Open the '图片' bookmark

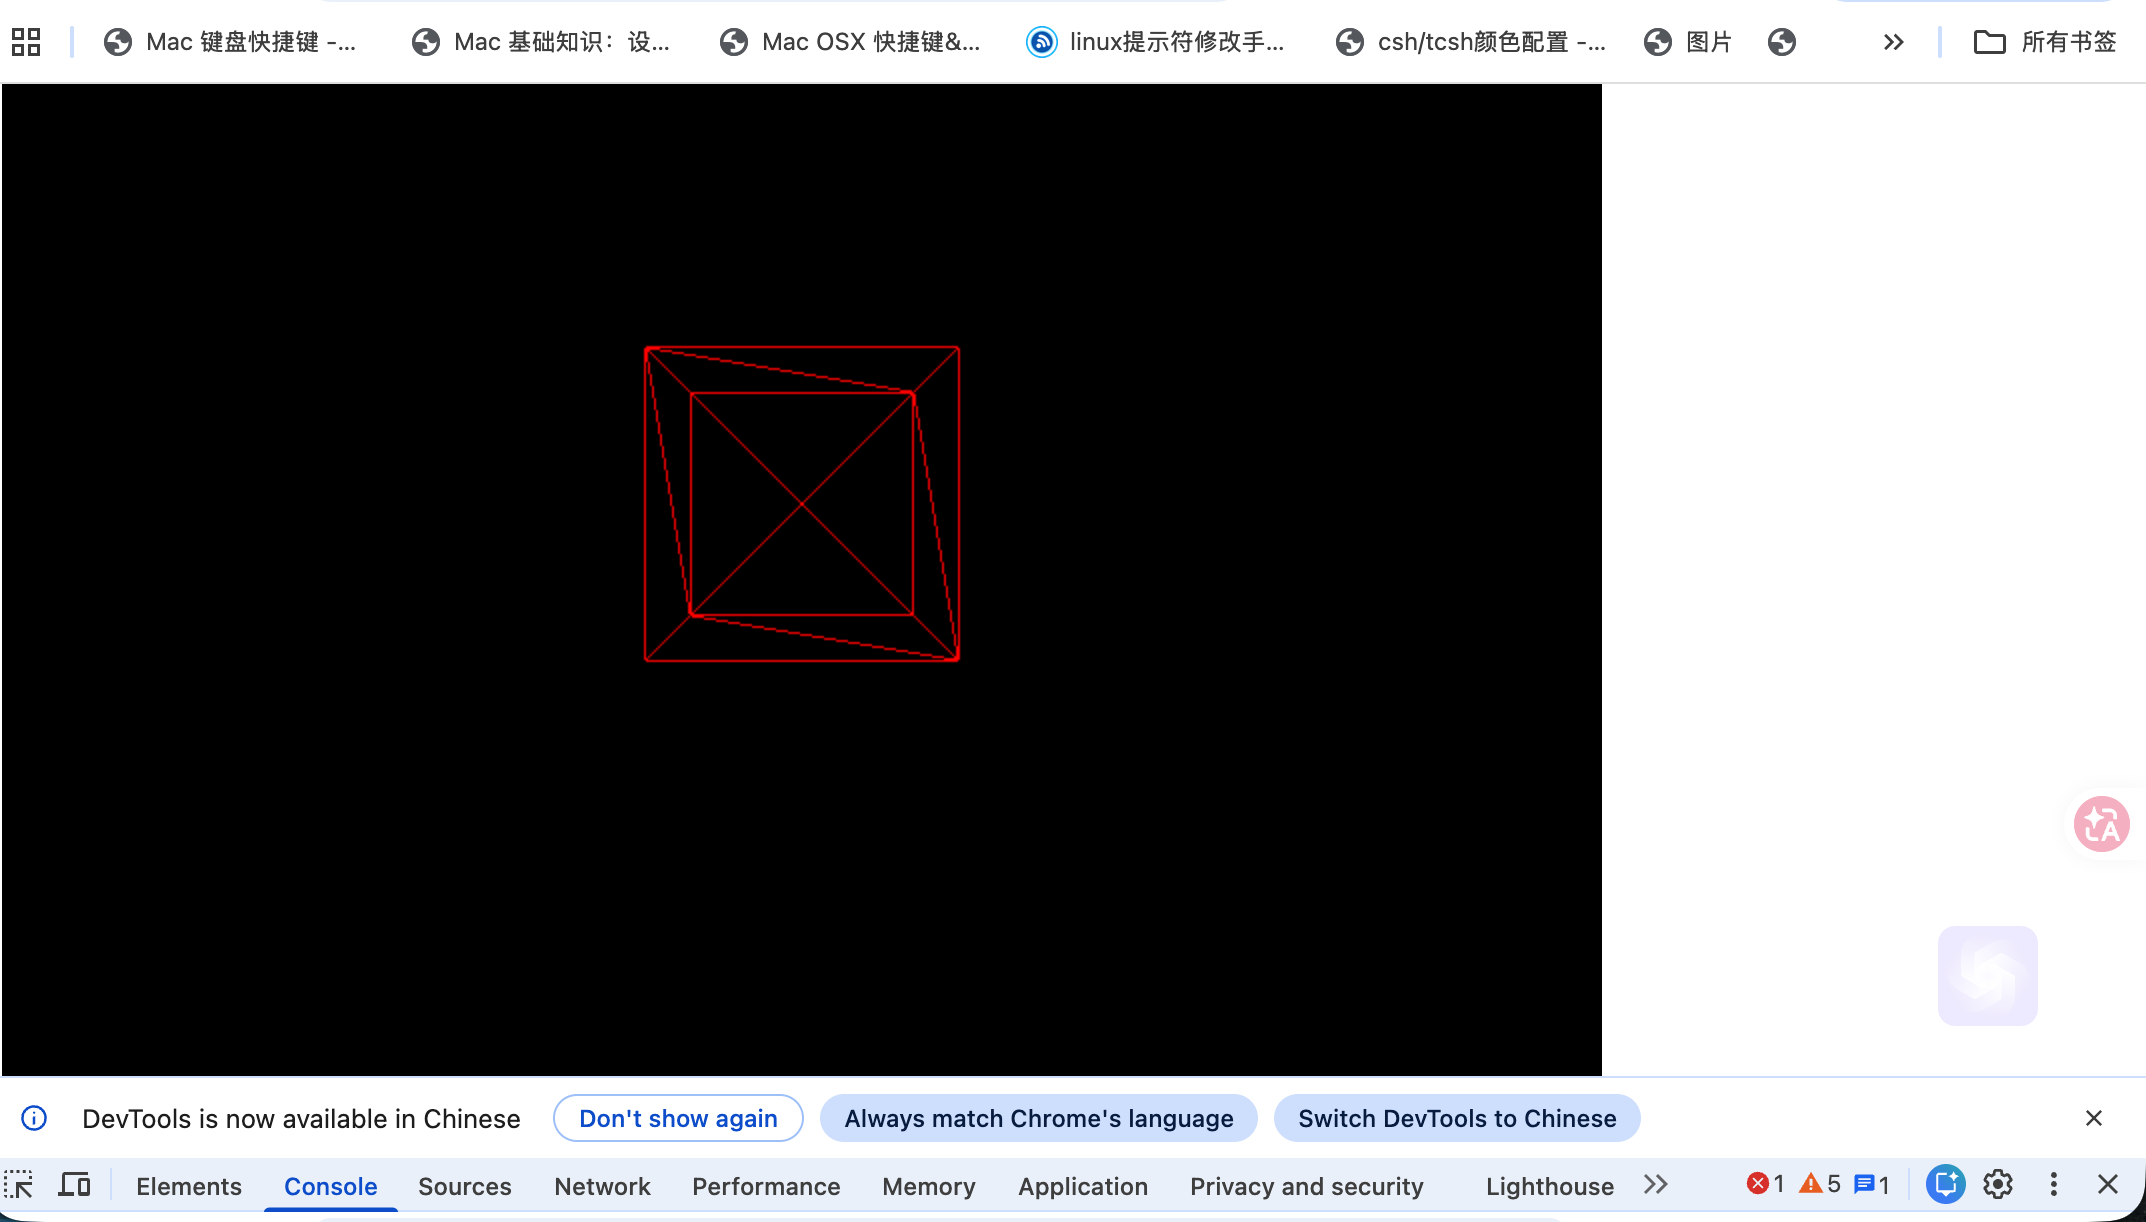click(x=1688, y=42)
